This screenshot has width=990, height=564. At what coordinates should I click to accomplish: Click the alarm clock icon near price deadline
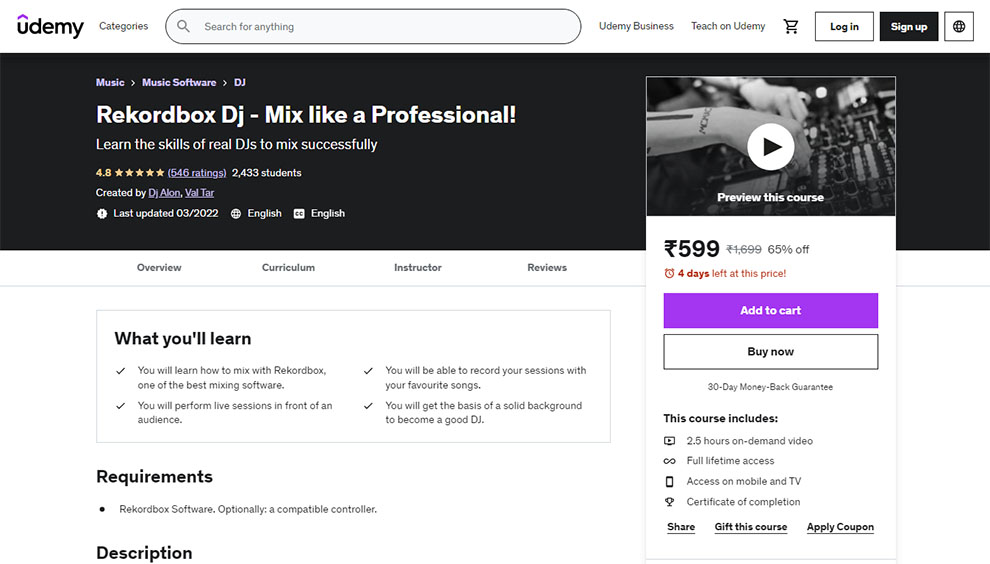669,273
